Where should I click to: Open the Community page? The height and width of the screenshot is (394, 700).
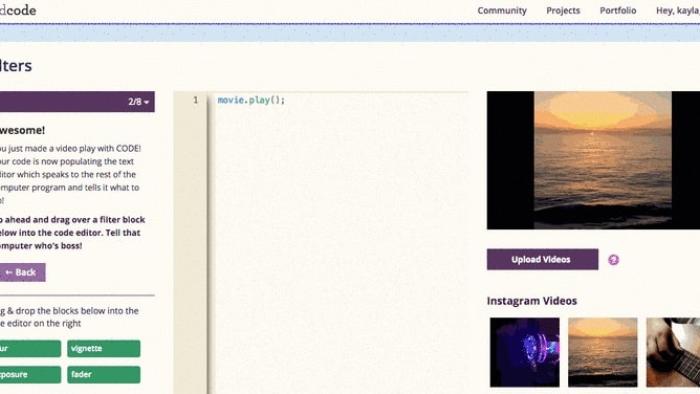click(x=502, y=10)
